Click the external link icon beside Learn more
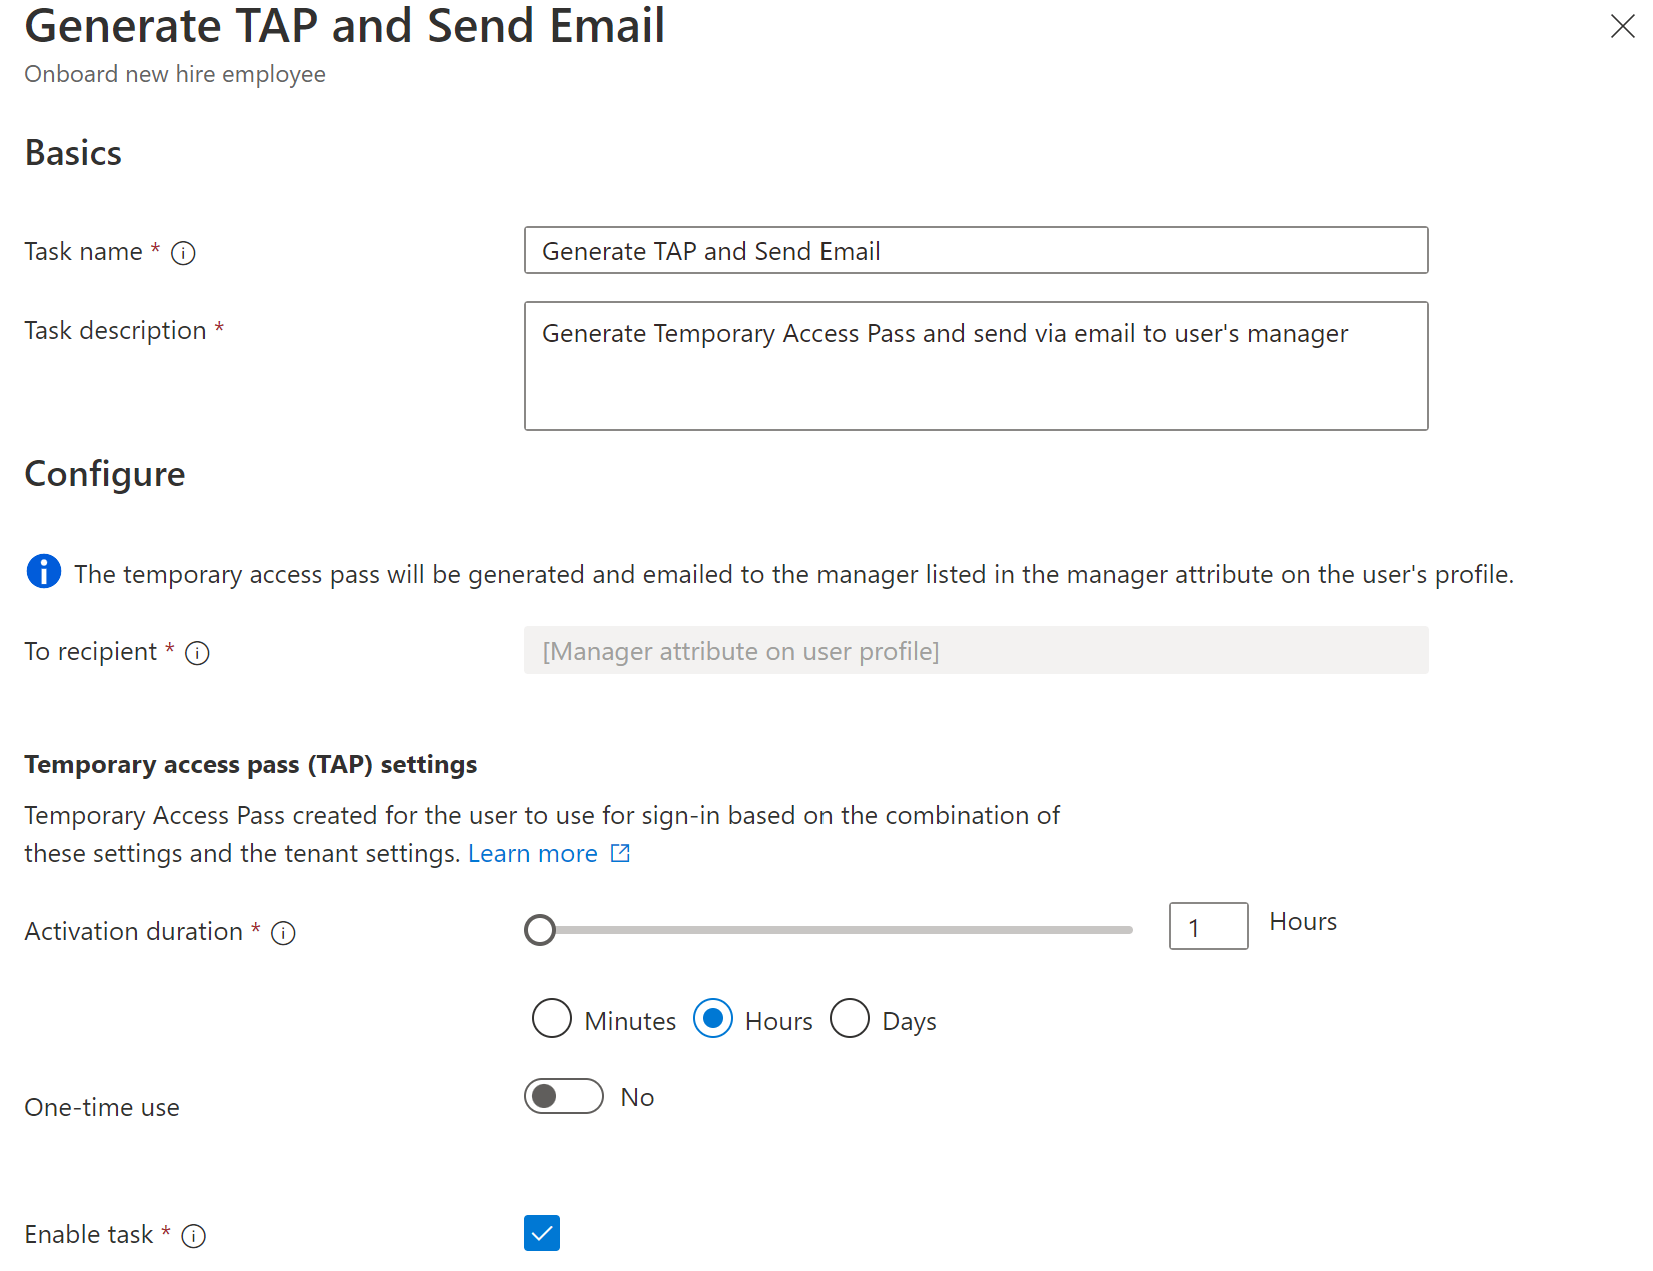Viewport: 1653px width, 1271px height. [620, 852]
